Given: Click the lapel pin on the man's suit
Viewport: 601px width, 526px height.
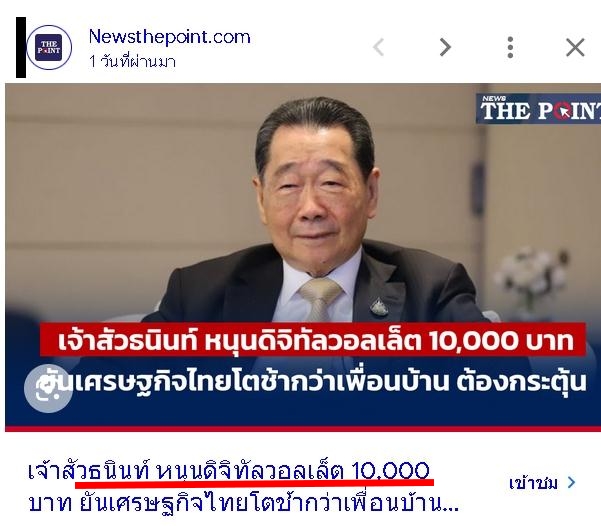Looking at the screenshot, I should pyautogui.click(x=379, y=307).
